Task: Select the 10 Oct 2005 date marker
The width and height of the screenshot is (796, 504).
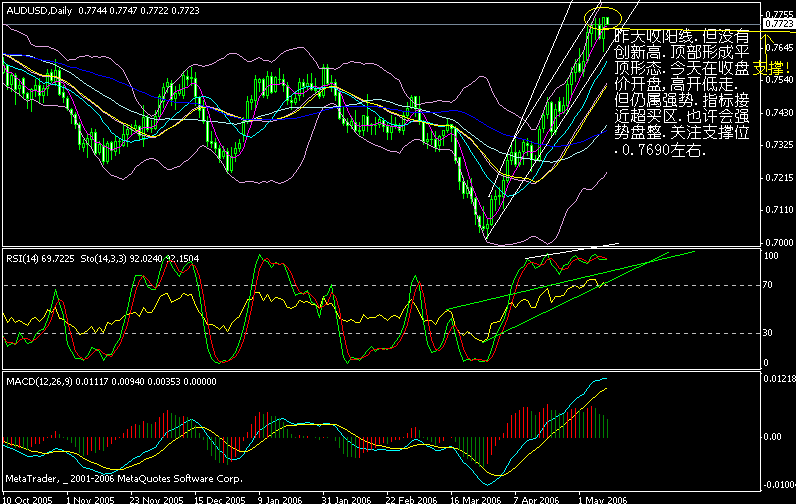Action: pyautogui.click(x=27, y=499)
